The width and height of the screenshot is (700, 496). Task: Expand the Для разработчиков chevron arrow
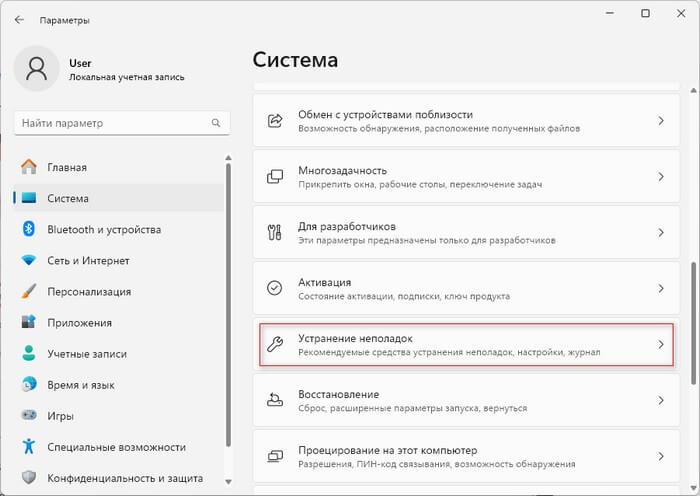tap(660, 232)
